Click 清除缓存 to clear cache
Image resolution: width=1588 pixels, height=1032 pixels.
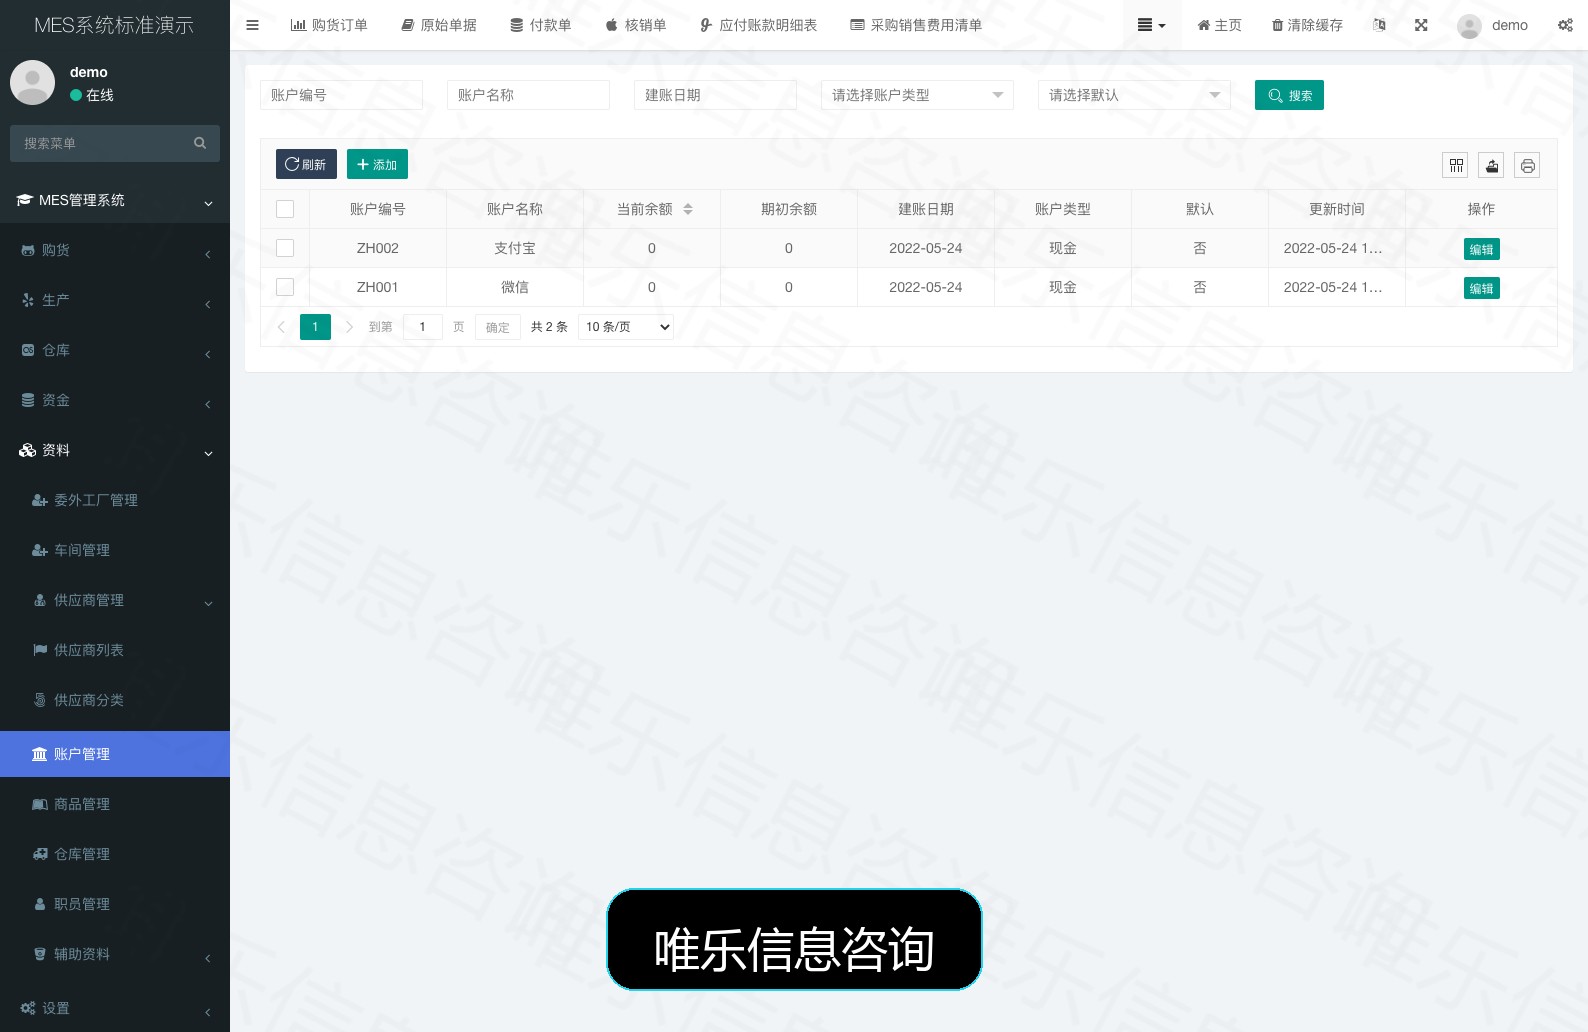pos(1307,25)
